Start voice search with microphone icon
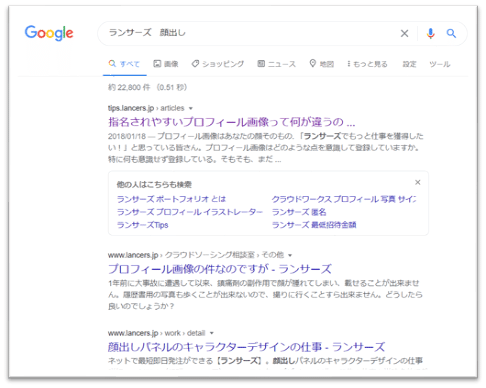The width and height of the screenshot is (486, 388). pyautogui.click(x=430, y=33)
